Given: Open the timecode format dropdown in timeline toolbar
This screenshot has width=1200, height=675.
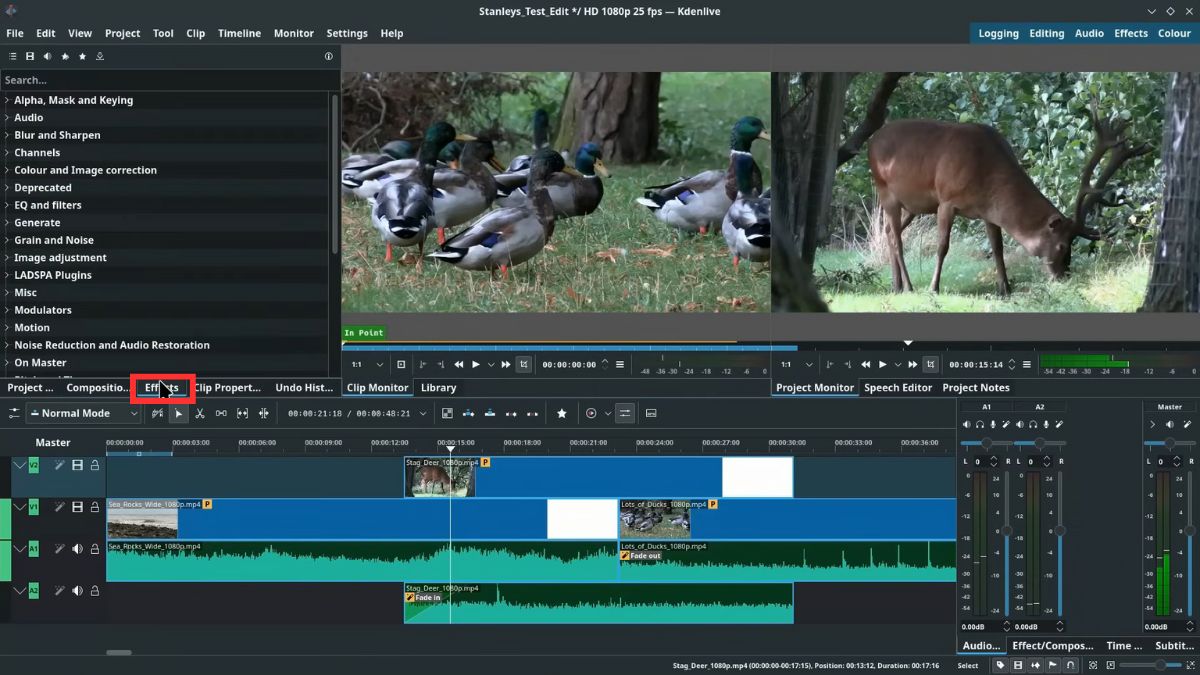Looking at the screenshot, I should [423, 413].
